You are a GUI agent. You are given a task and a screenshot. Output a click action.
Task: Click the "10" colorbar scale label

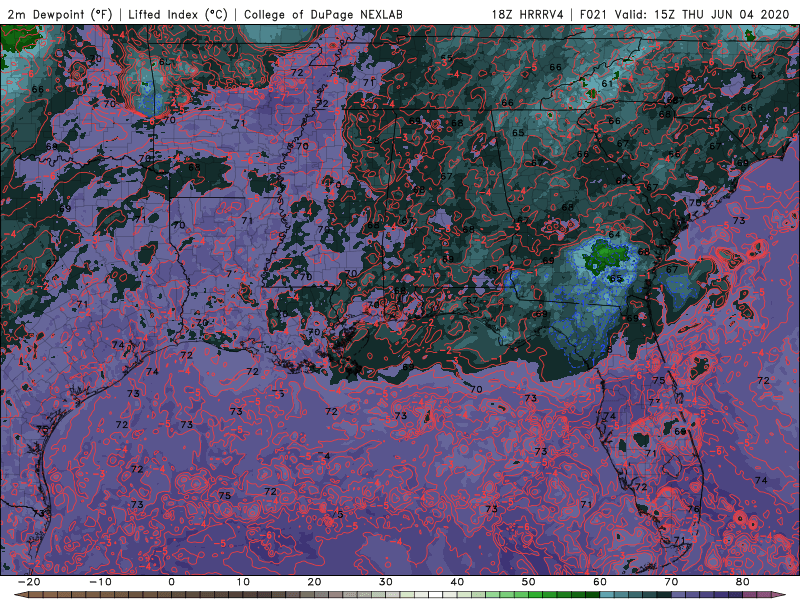pos(243,582)
